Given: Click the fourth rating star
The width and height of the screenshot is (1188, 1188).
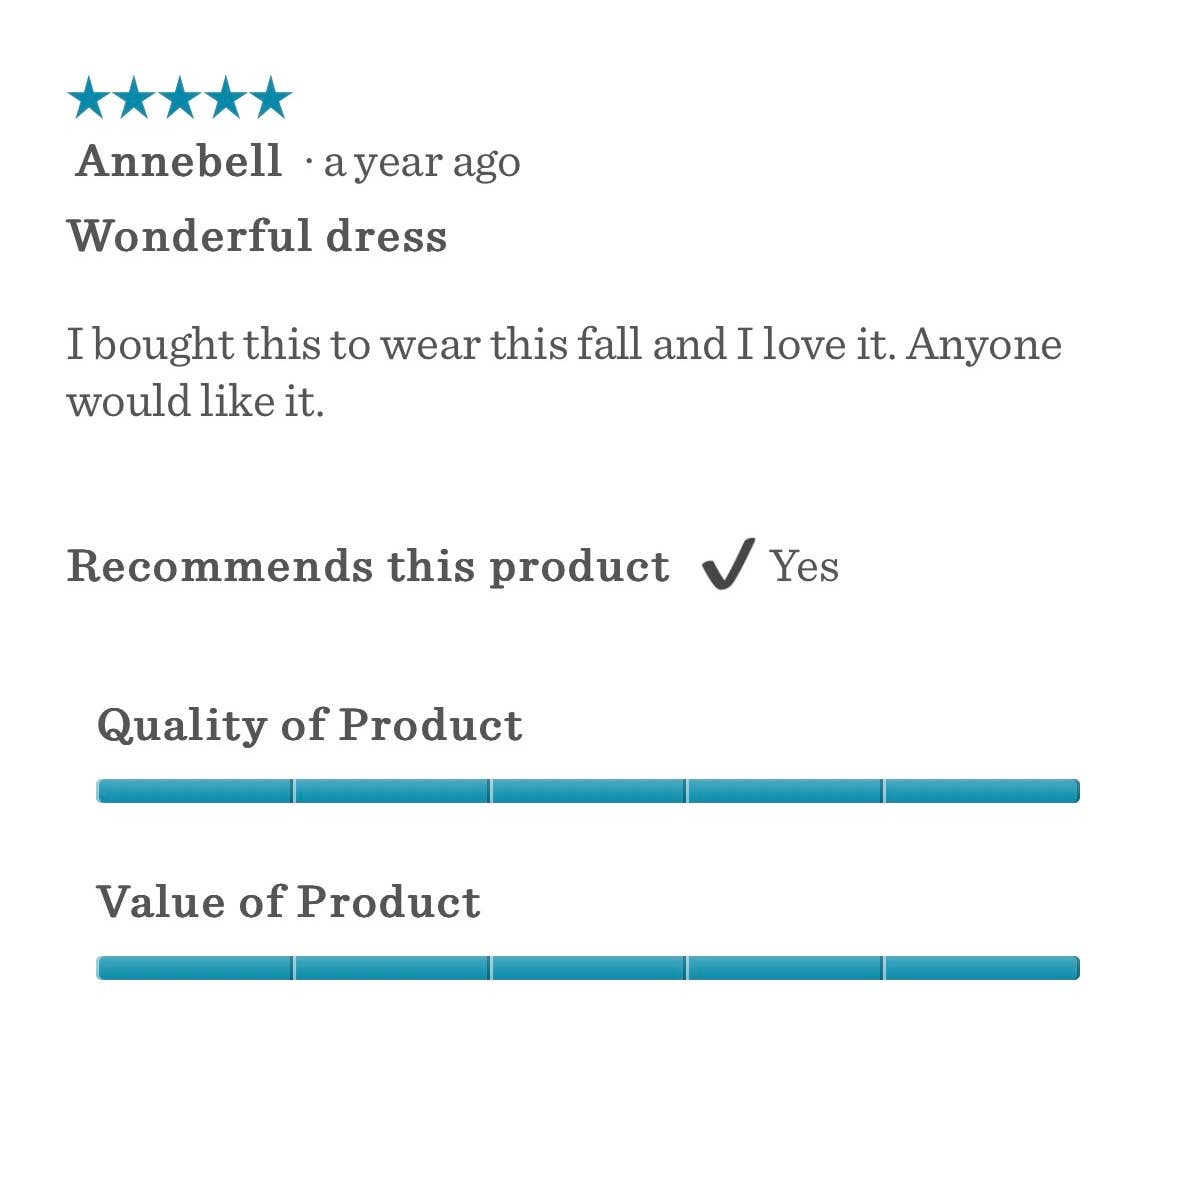Looking at the screenshot, I should click(225, 99).
